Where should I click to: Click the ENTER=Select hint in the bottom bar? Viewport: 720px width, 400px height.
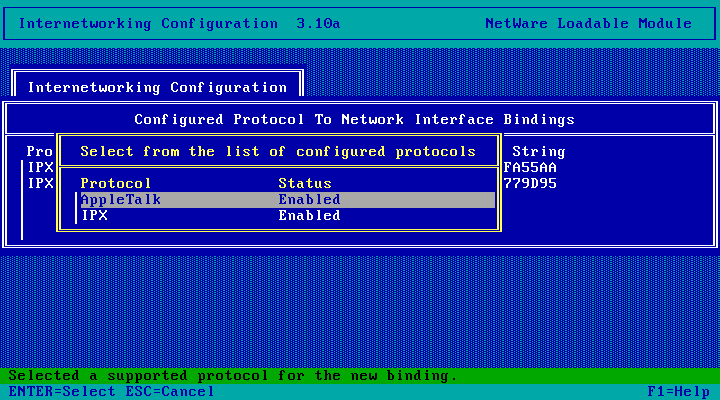point(62,392)
